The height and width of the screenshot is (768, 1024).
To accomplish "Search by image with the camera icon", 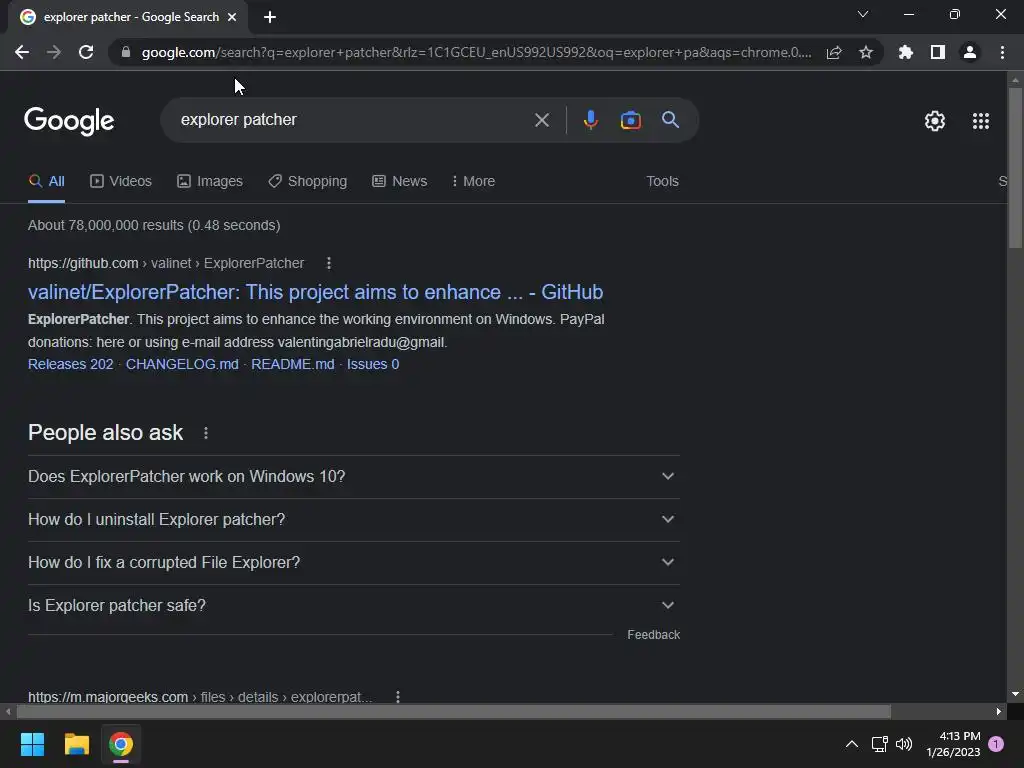I will (x=630, y=120).
